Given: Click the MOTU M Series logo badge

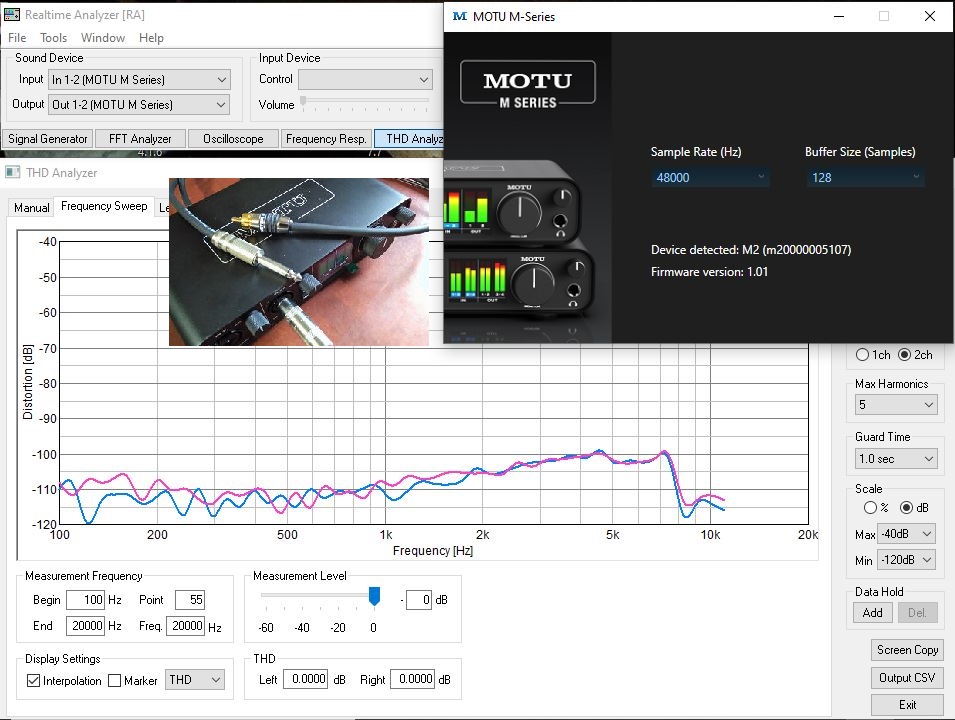Looking at the screenshot, I should click(x=527, y=85).
